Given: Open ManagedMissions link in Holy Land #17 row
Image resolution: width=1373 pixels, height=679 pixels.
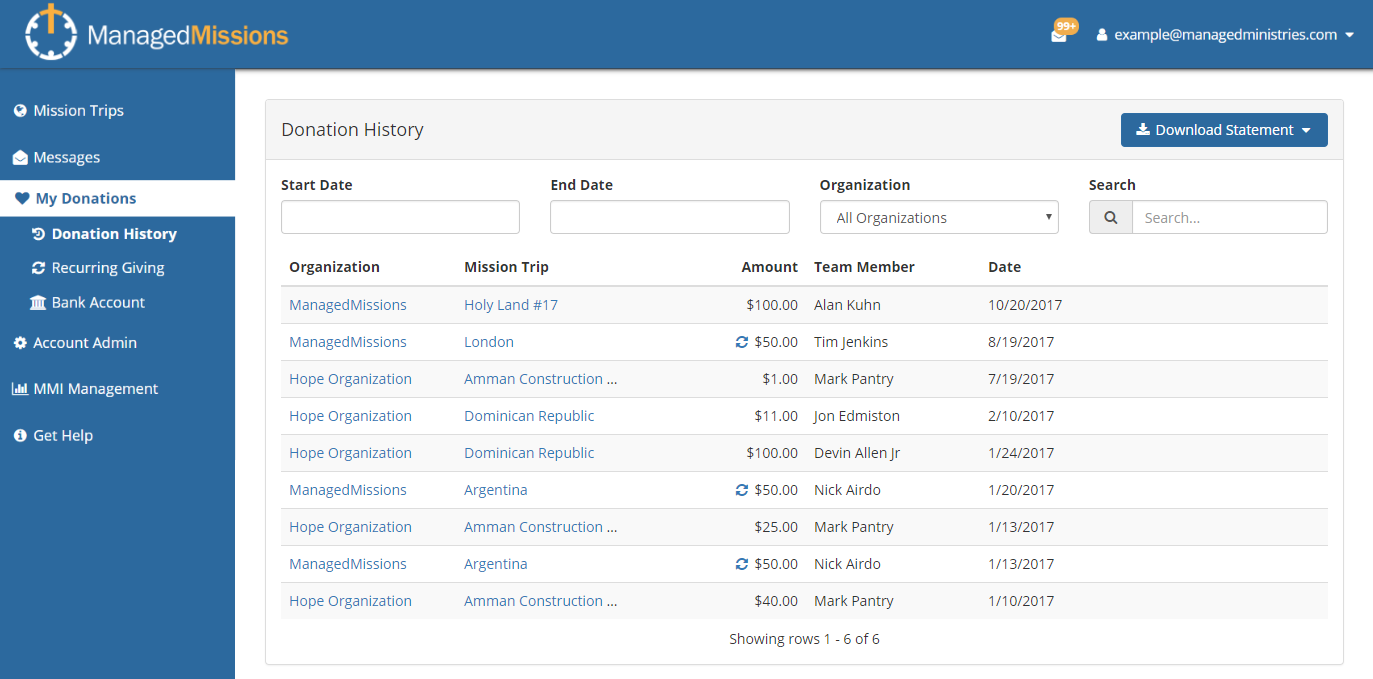Looking at the screenshot, I should tap(348, 305).
